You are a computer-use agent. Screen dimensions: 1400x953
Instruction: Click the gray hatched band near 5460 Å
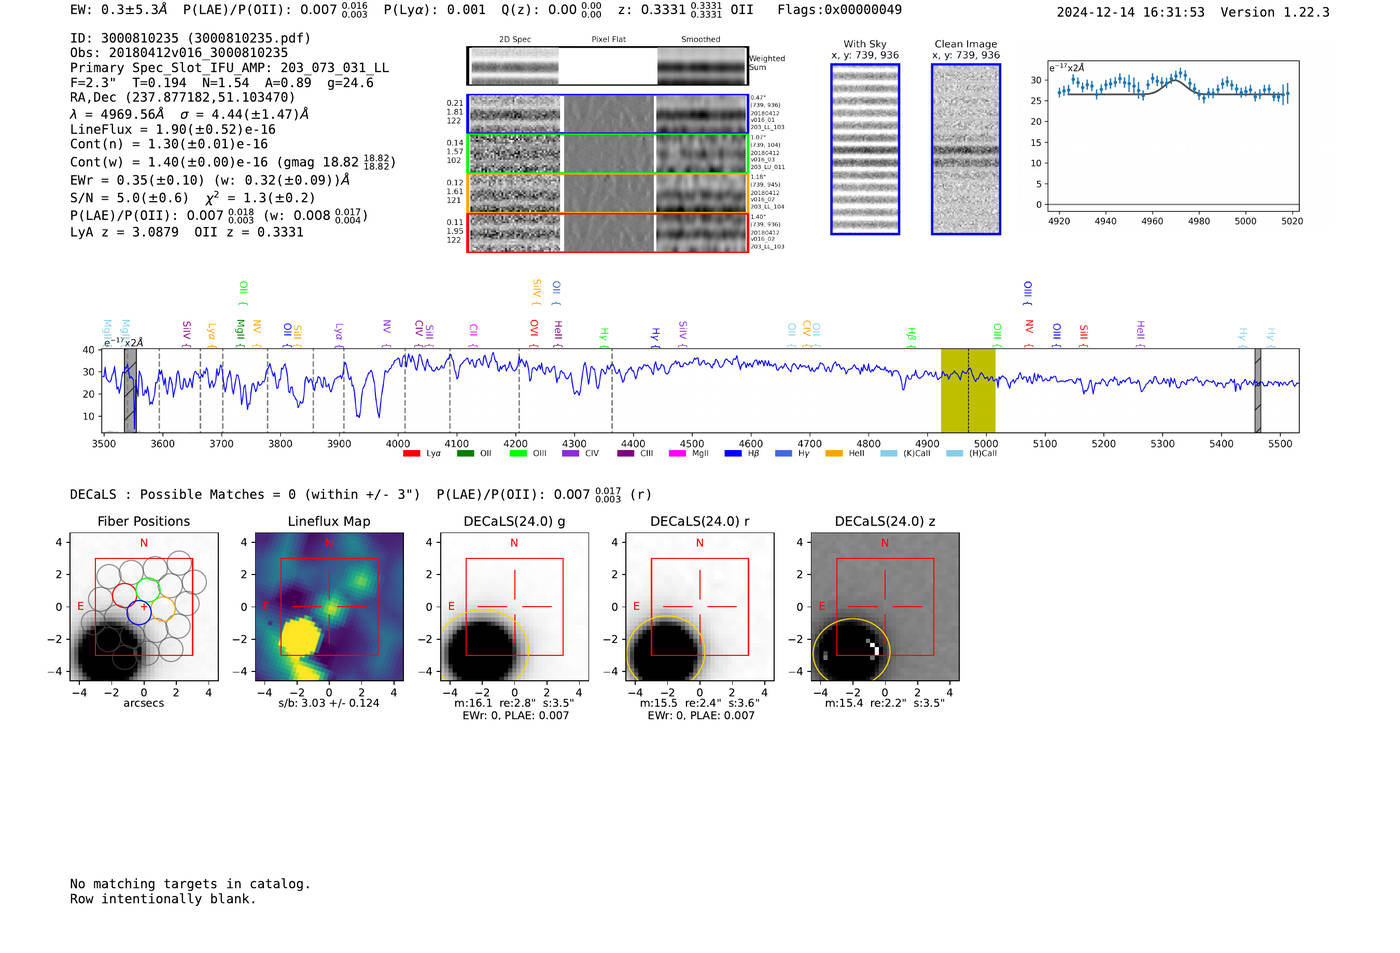(1258, 391)
